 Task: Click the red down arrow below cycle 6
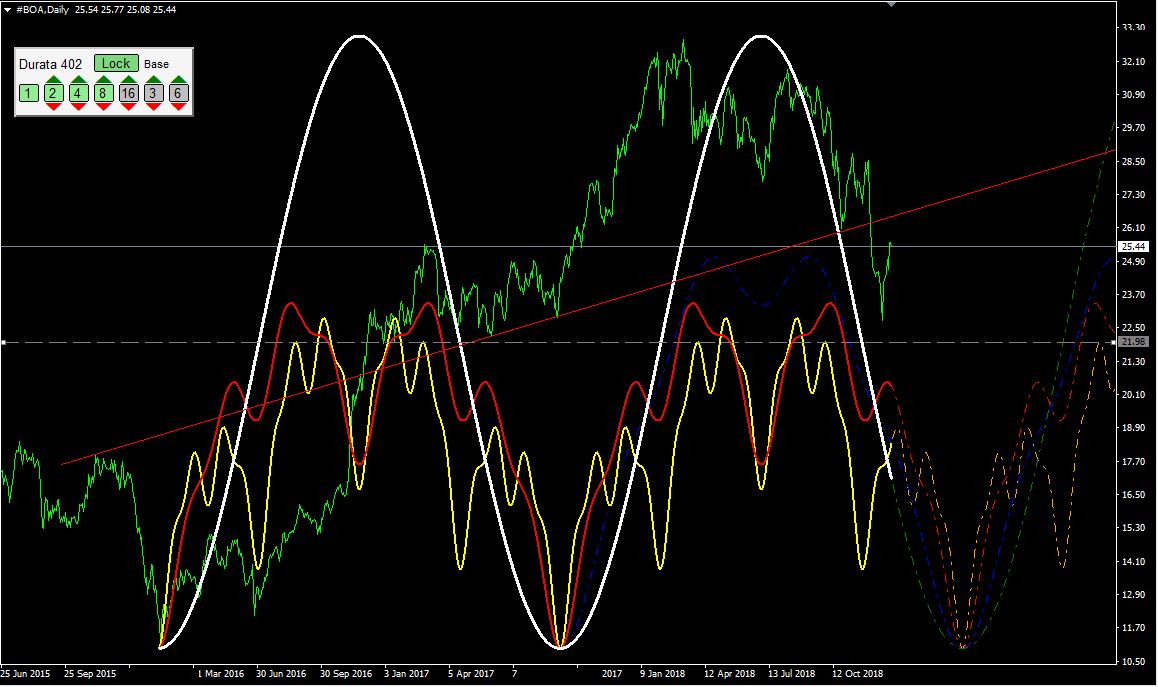tap(178, 106)
